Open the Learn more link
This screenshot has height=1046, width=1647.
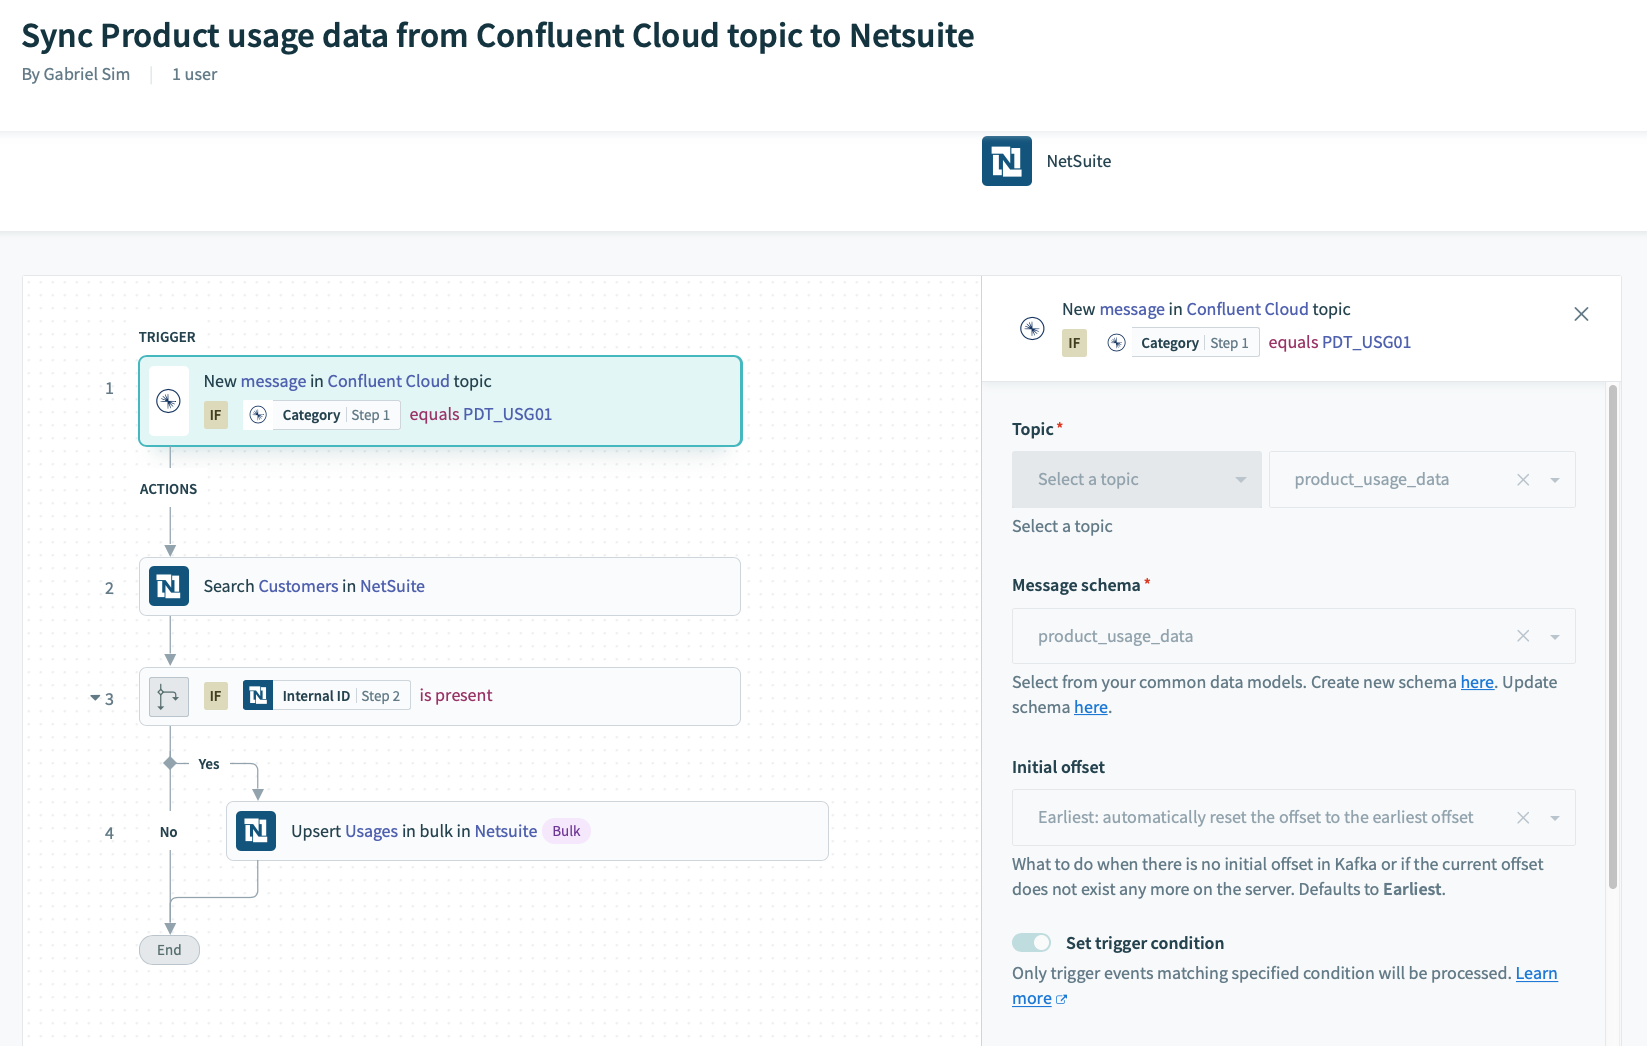coord(1536,973)
